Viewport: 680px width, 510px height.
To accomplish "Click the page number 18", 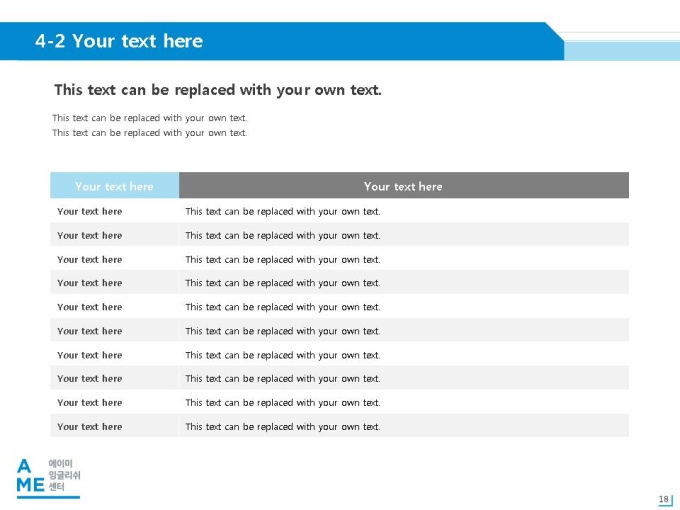I will click(664, 499).
